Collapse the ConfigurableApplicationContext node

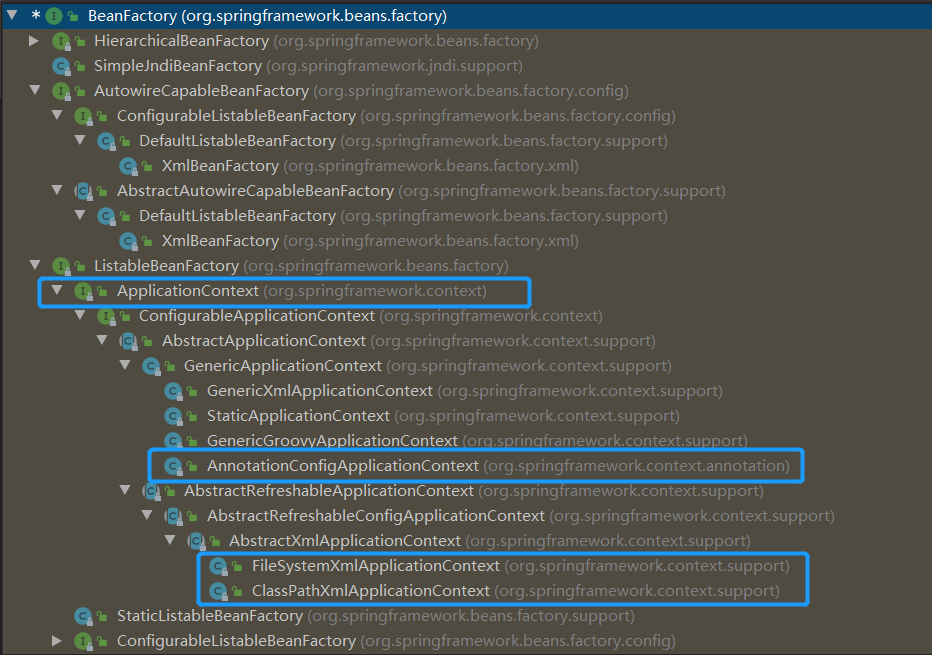(80, 315)
